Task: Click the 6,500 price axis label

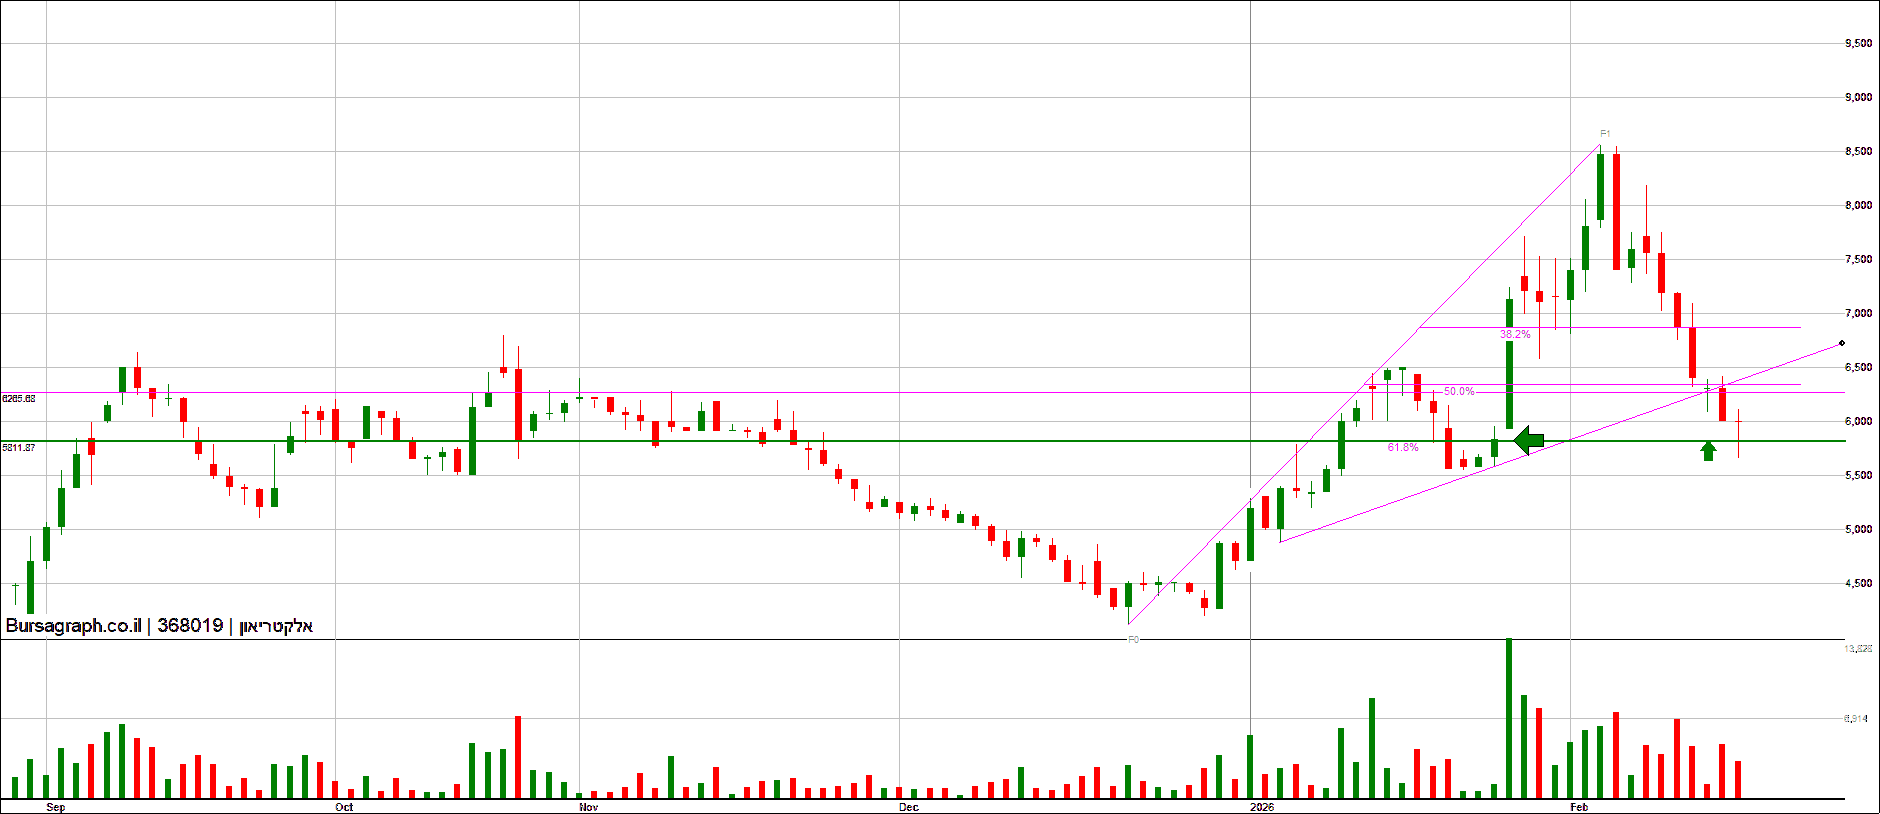Action: coord(1859,368)
